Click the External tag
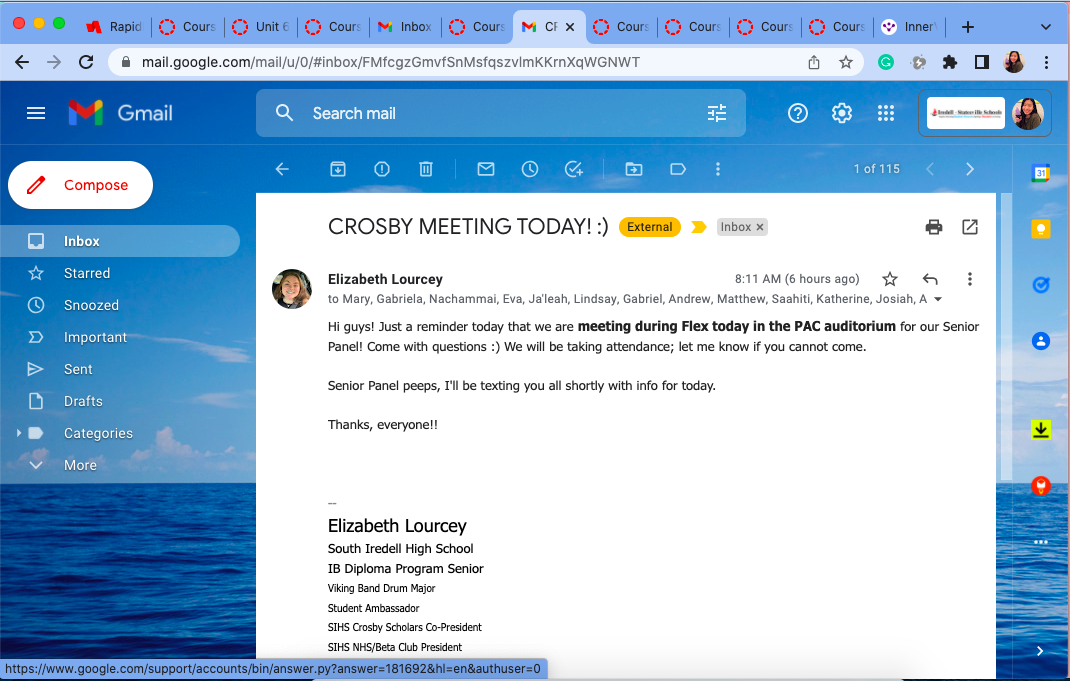 pyautogui.click(x=650, y=227)
